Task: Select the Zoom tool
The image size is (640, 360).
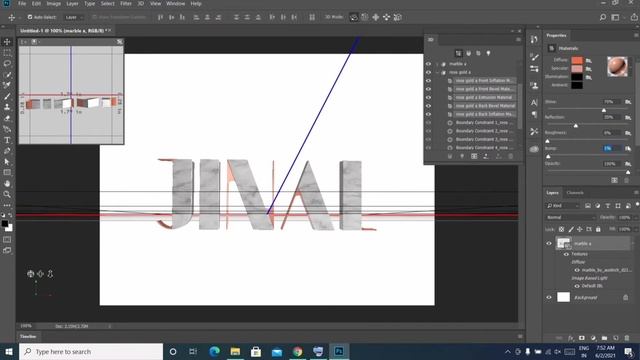Action: tap(7, 194)
